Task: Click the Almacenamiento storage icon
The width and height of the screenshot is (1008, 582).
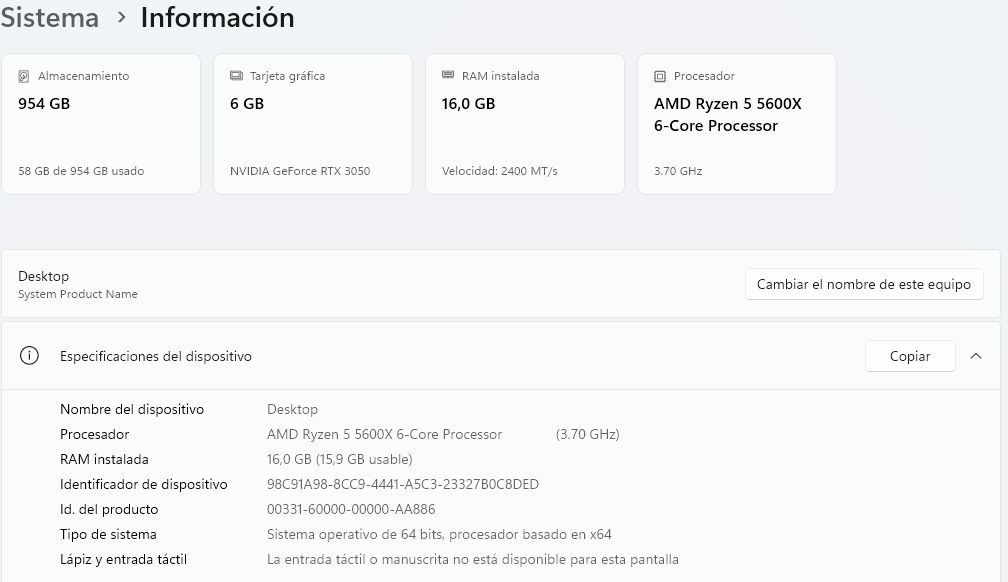Action: [x=24, y=77]
